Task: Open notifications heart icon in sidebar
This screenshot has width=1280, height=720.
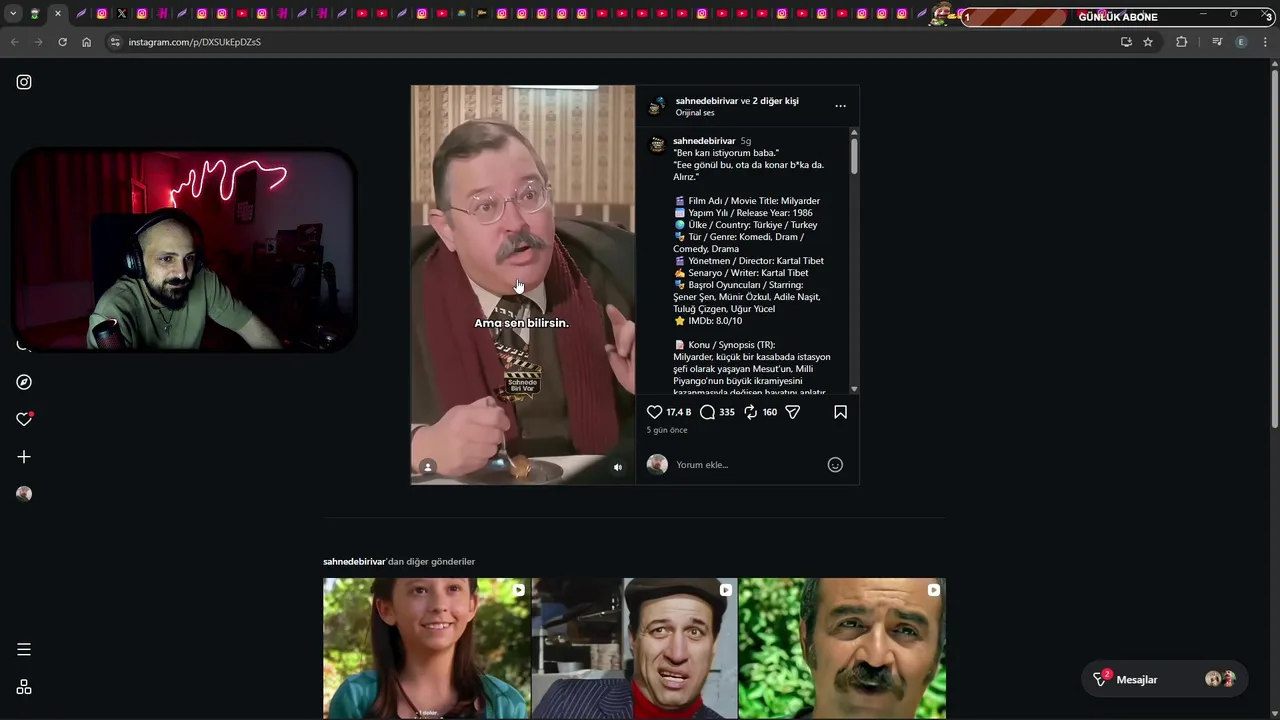Action: tap(24, 419)
